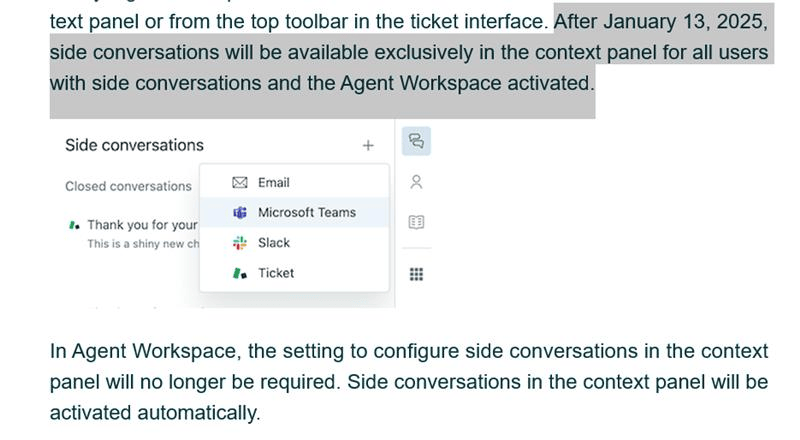Open the knowledge book icon in sidebar
800x440 pixels.
pyautogui.click(x=416, y=223)
